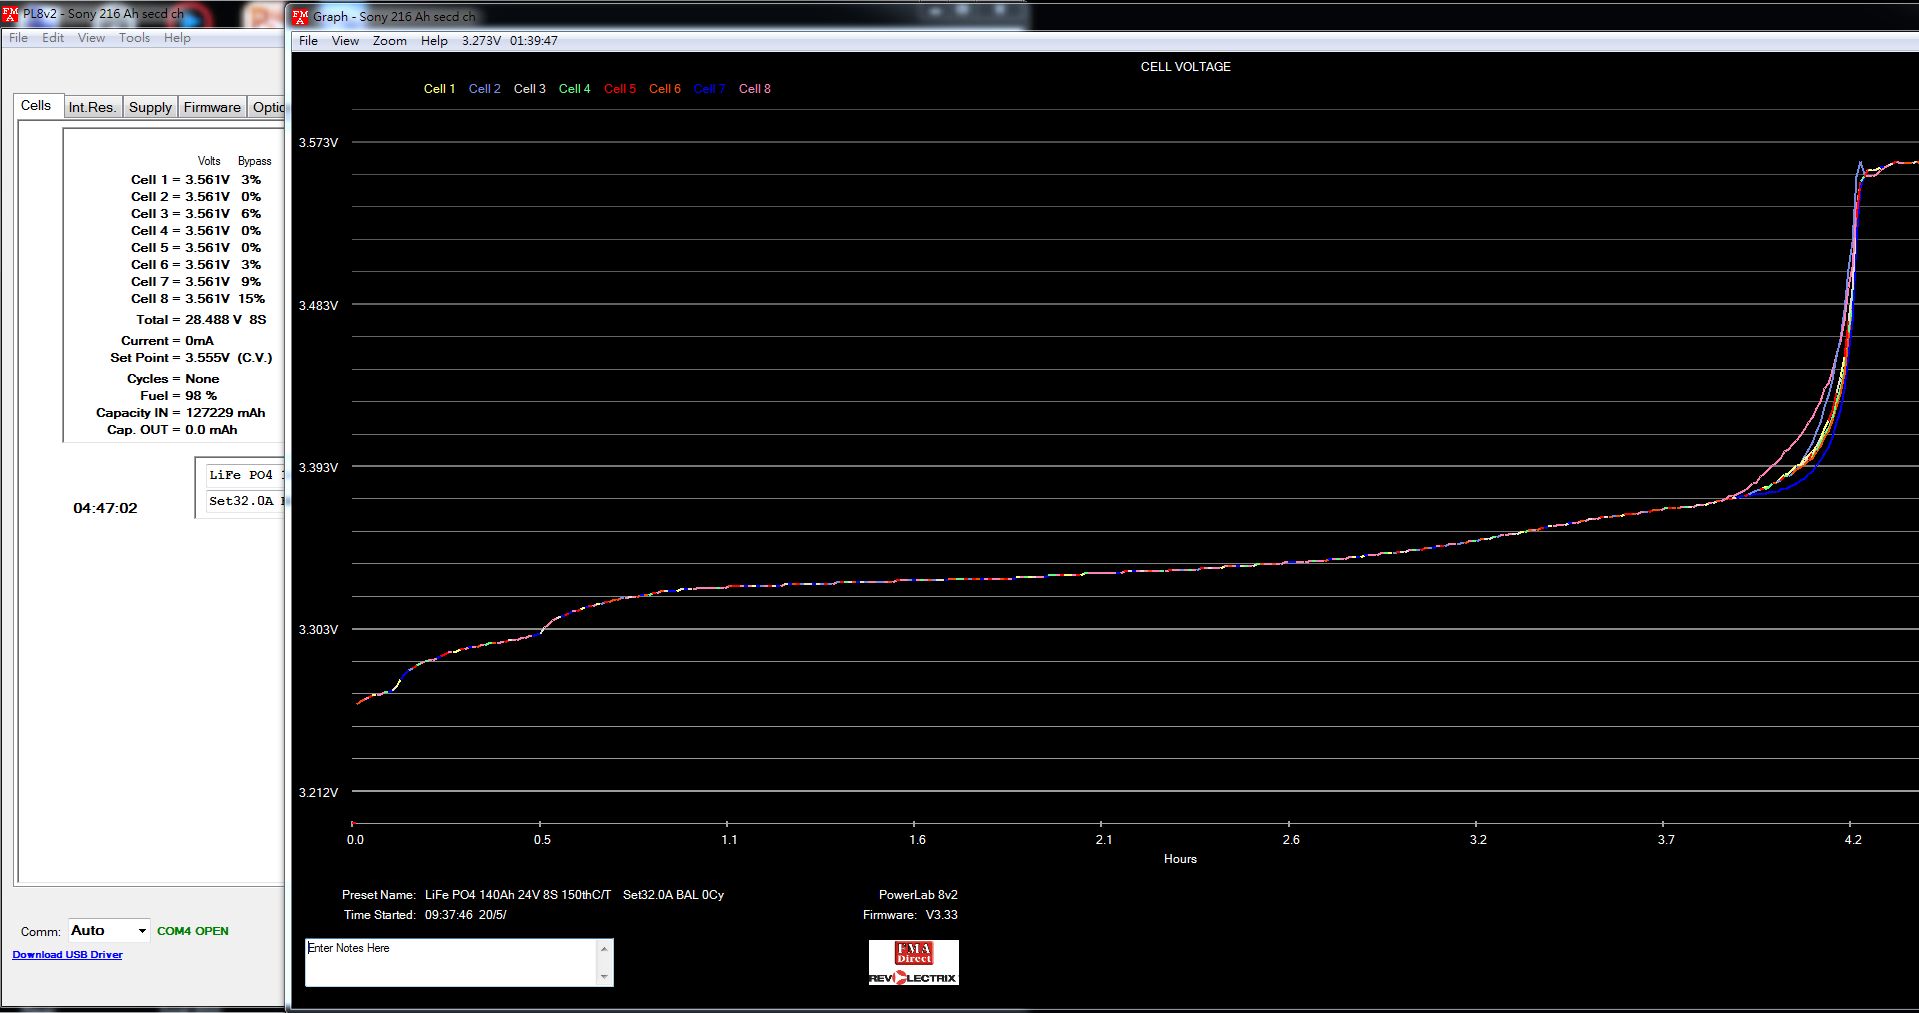Viewport: 1919px width, 1013px height.
Task: Switch to the Supply tab
Action: coord(150,107)
